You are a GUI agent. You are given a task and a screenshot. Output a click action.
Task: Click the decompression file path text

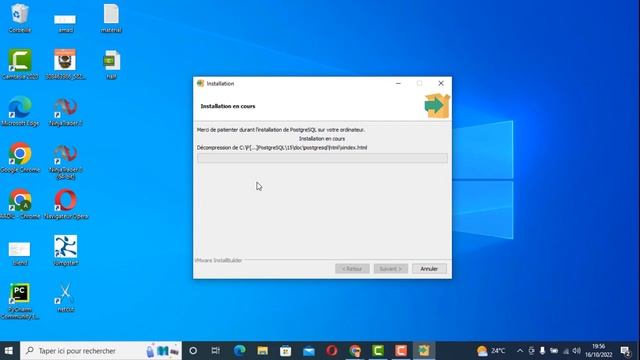(x=282, y=148)
